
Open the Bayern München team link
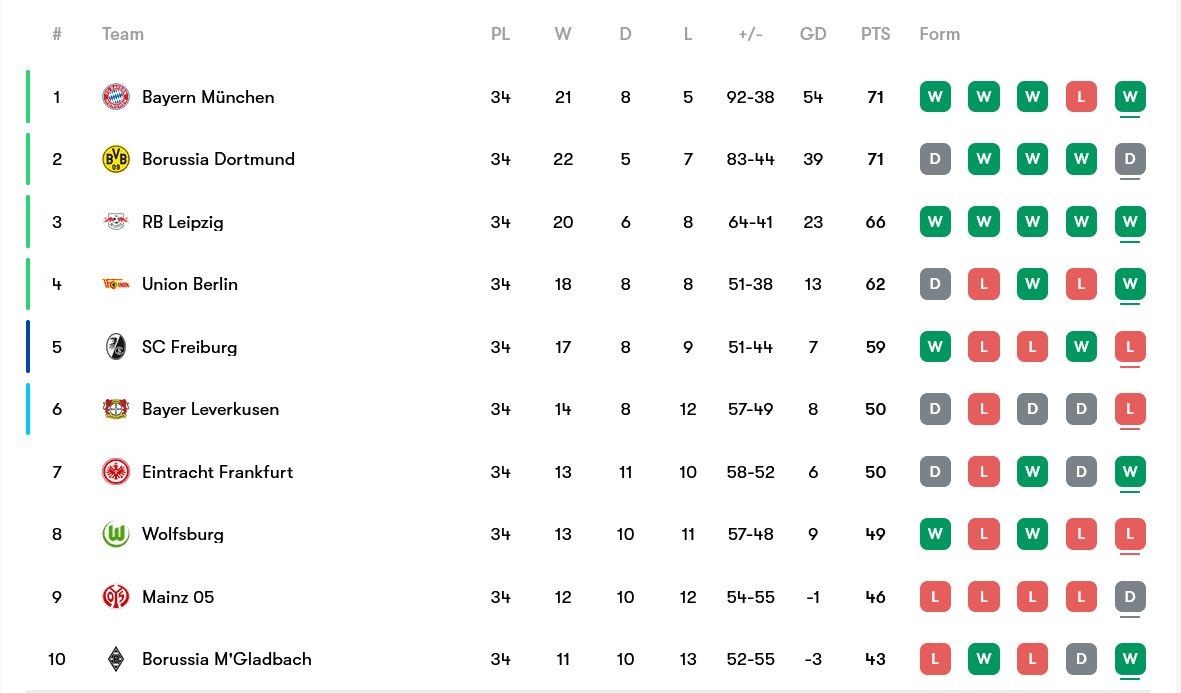208,97
